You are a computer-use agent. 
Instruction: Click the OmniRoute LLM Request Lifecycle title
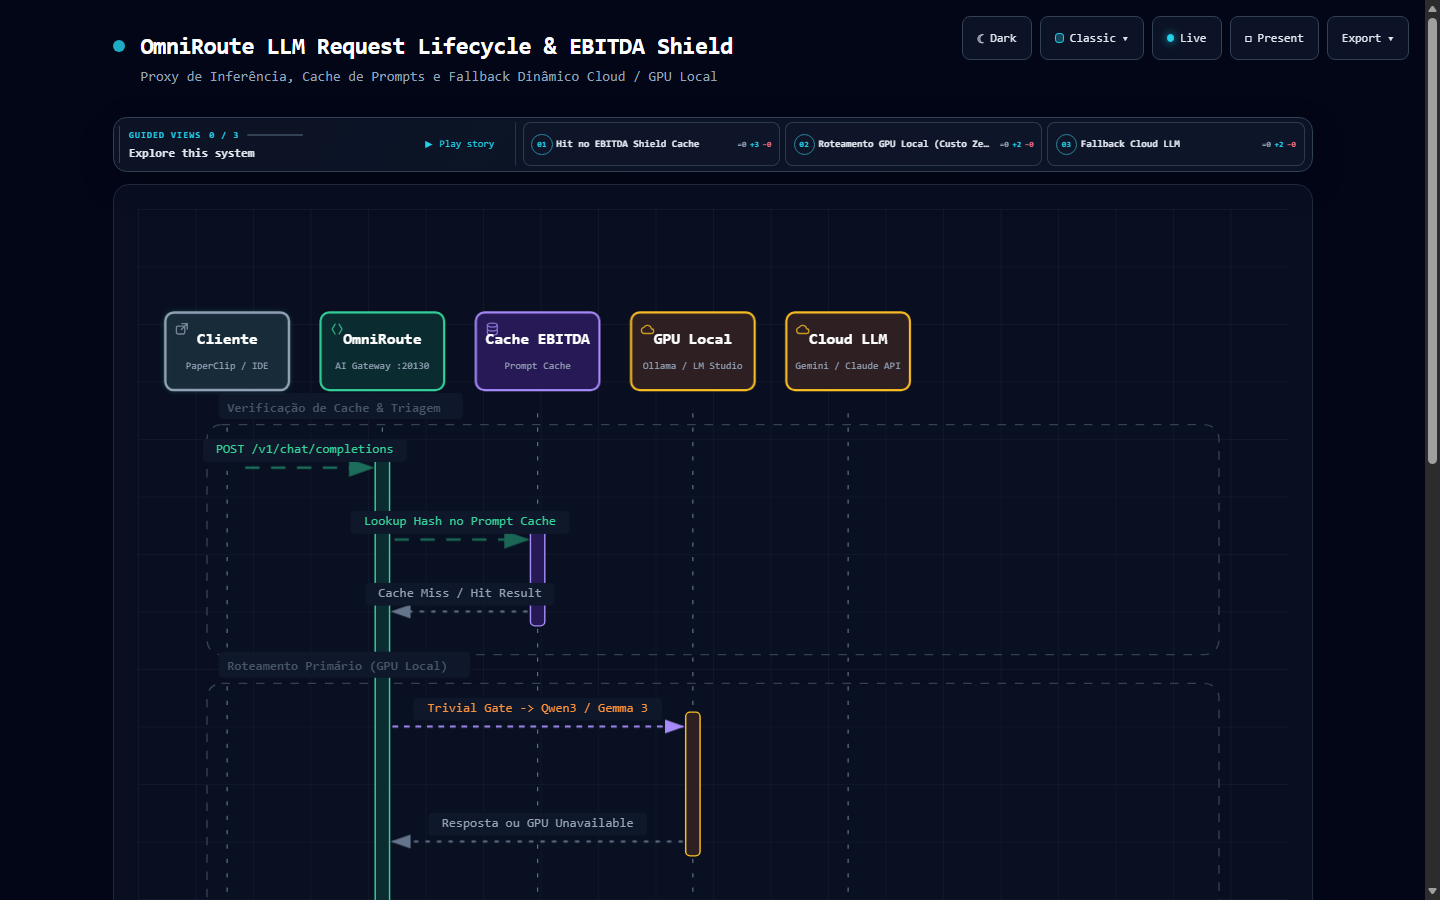[x=436, y=46]
